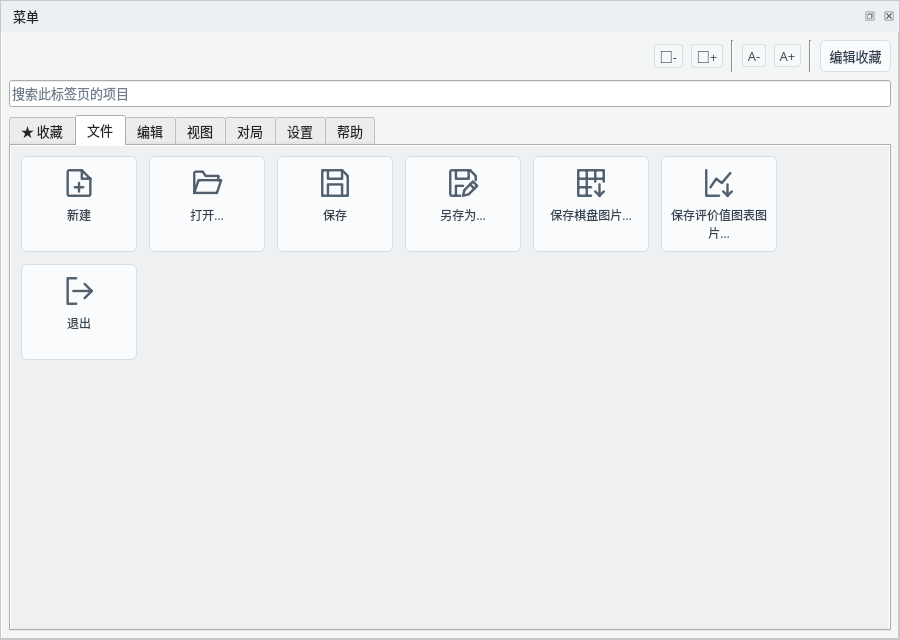900x640 pixels.
Task: Open the 设置 tab
Action: click(x=300, y=131)
